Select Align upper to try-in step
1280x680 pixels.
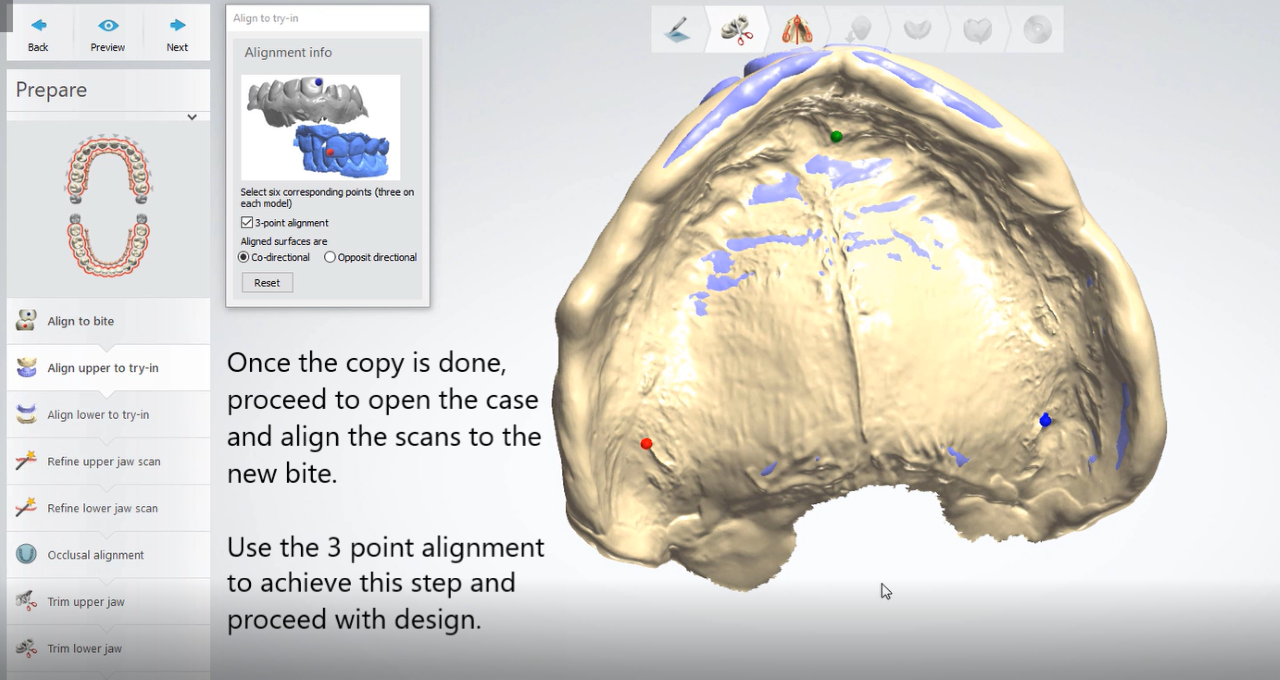[x=108, y=368]
